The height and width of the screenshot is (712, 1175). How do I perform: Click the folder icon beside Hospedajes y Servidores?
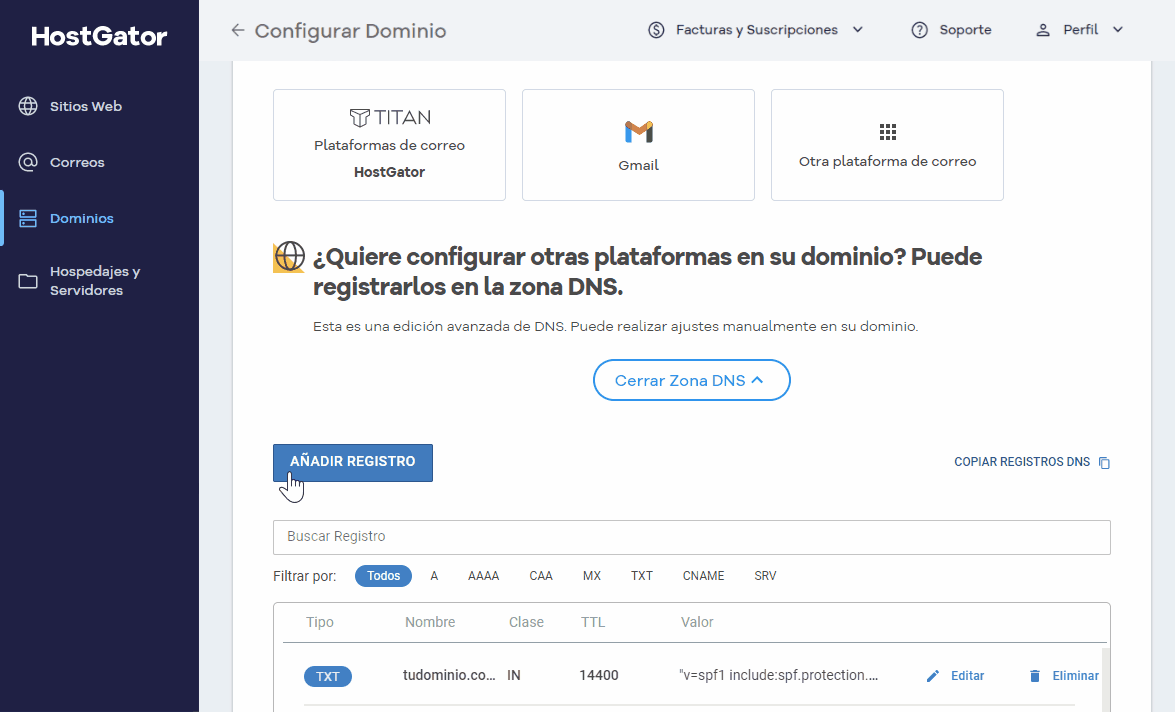(28, 281)
